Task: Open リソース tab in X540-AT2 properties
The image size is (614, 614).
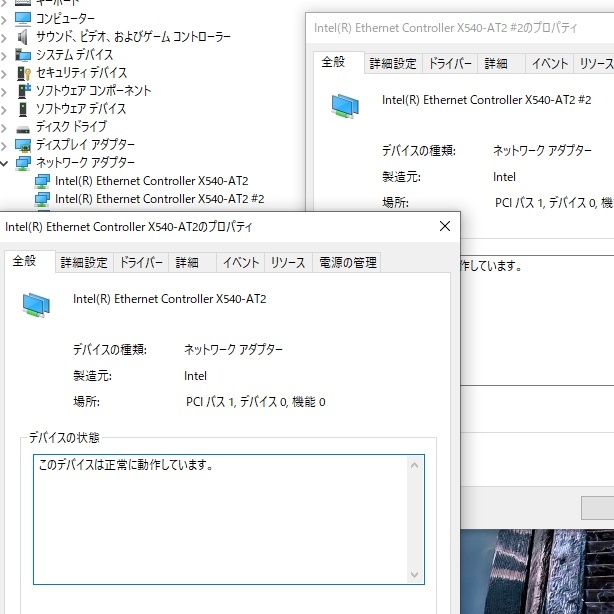Action: (288, 262)
